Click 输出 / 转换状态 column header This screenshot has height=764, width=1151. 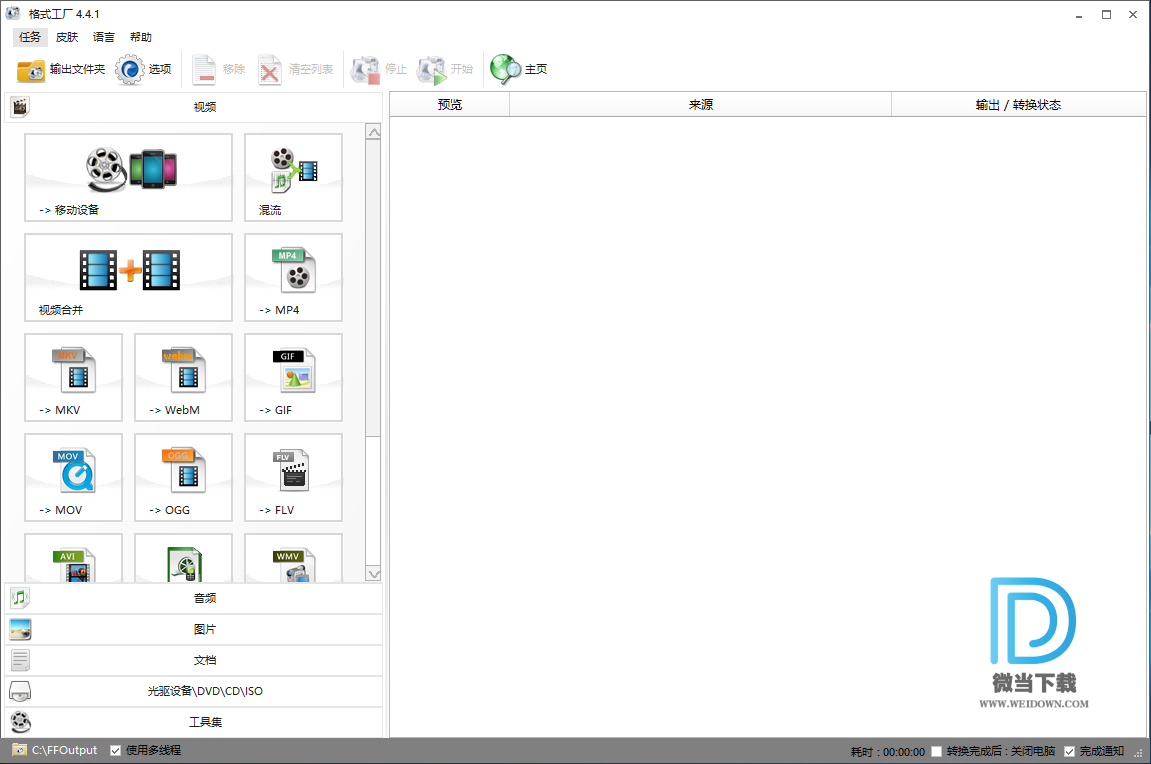[x=1019, y=104]
